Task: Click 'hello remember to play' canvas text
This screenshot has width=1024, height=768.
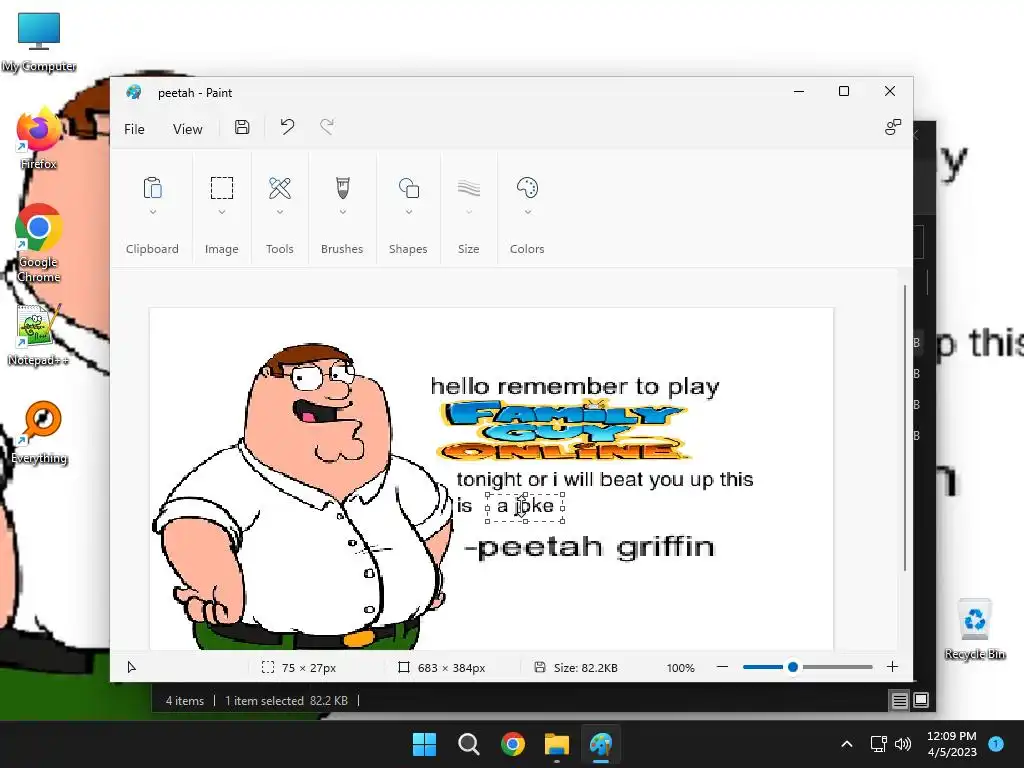Action: tap(575, 386)
